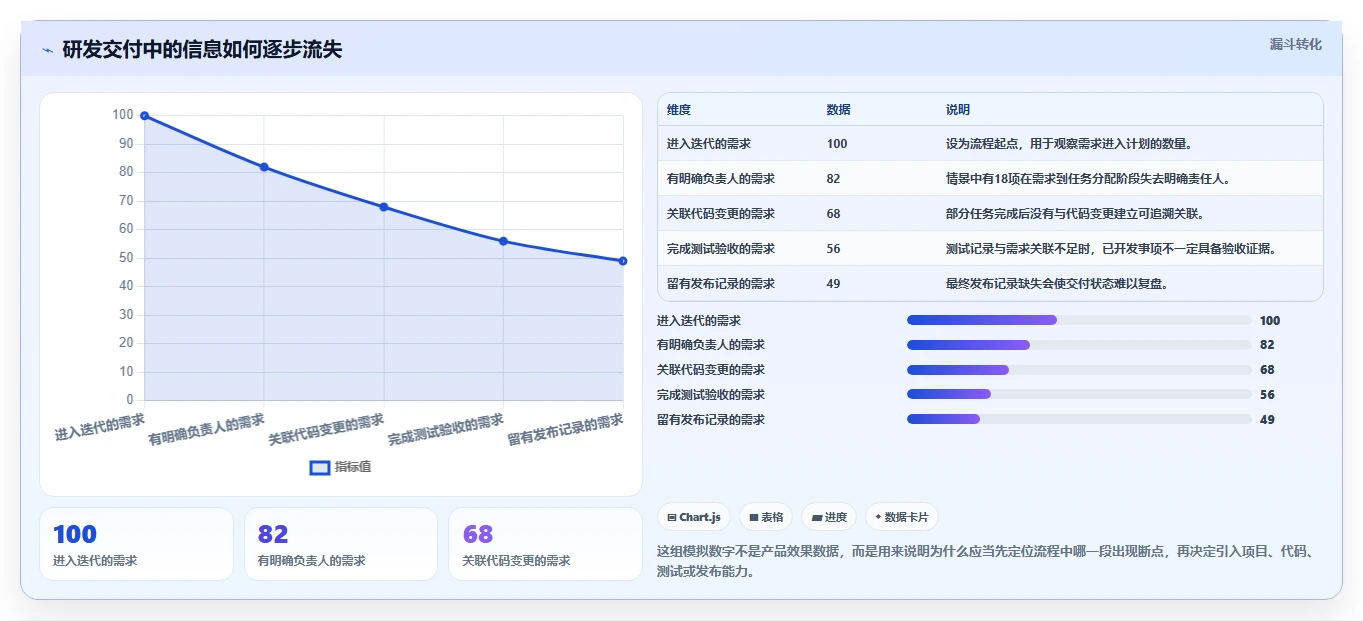
Task: Click the progress bar for 进入迭代的需求
Action: 1079,320
